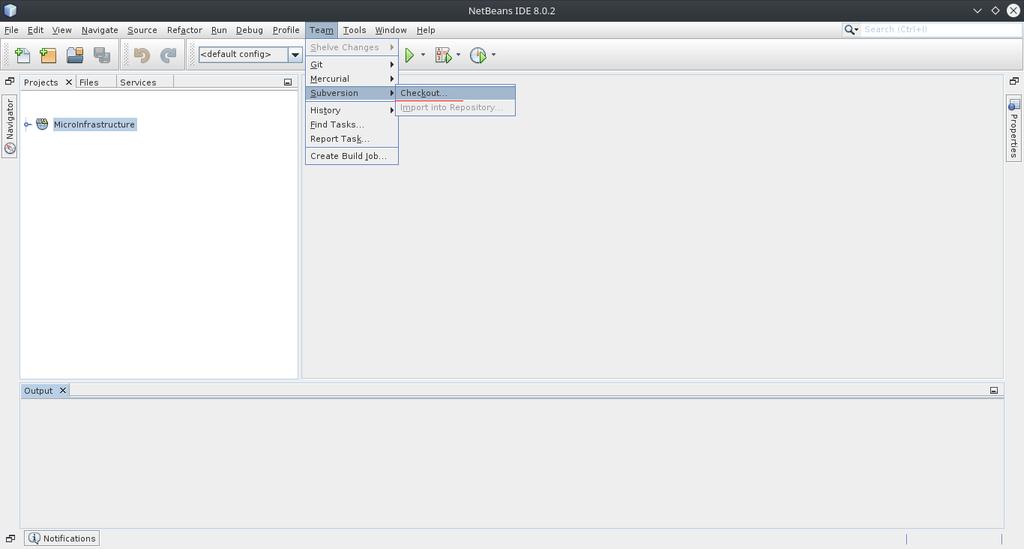Click the Open Project toolbar icon
Image resolution: width=1024 pixels, height=549 pixels.
74,55
